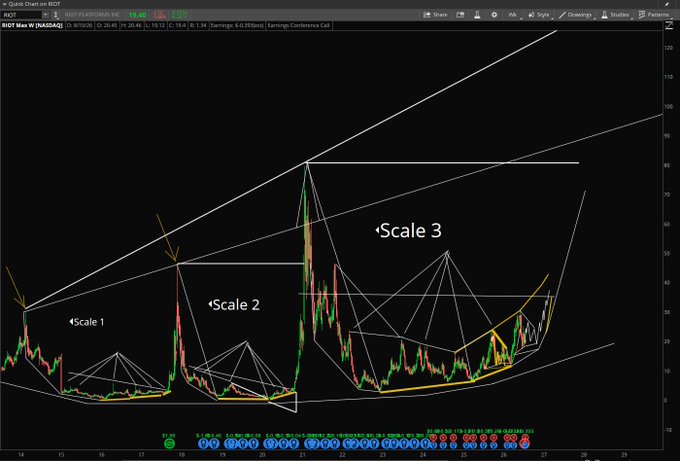Viewport: 680px width, 461px height.
Task: Open the flask Edit Studies icon
Action: tap(477, 15)
